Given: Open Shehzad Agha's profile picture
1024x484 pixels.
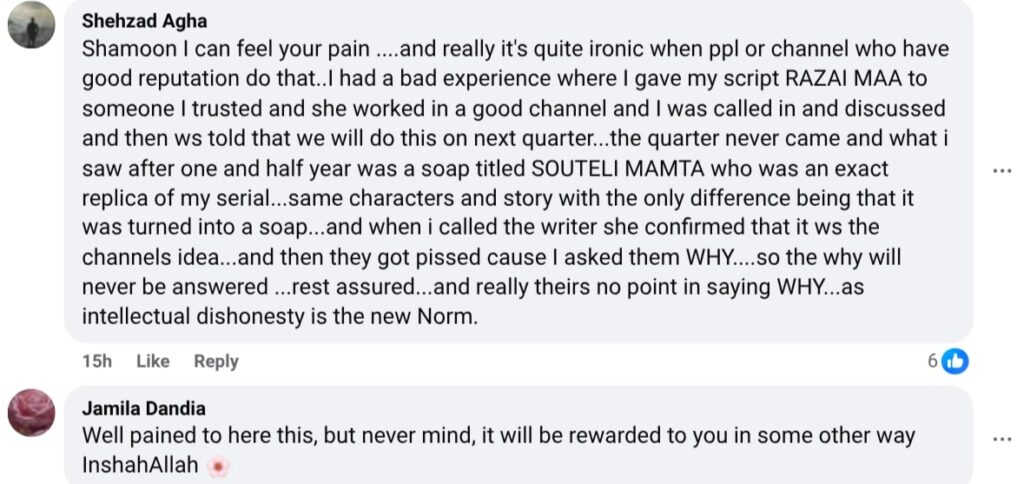Looking at the screenshot, I should (x=31, y=24).
